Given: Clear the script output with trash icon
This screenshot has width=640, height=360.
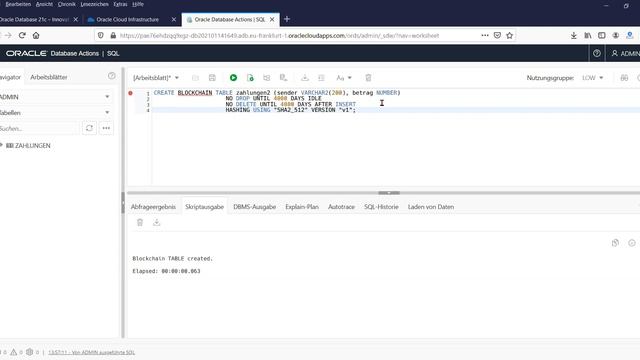Looking at the screenshot, I should point(140,222).
